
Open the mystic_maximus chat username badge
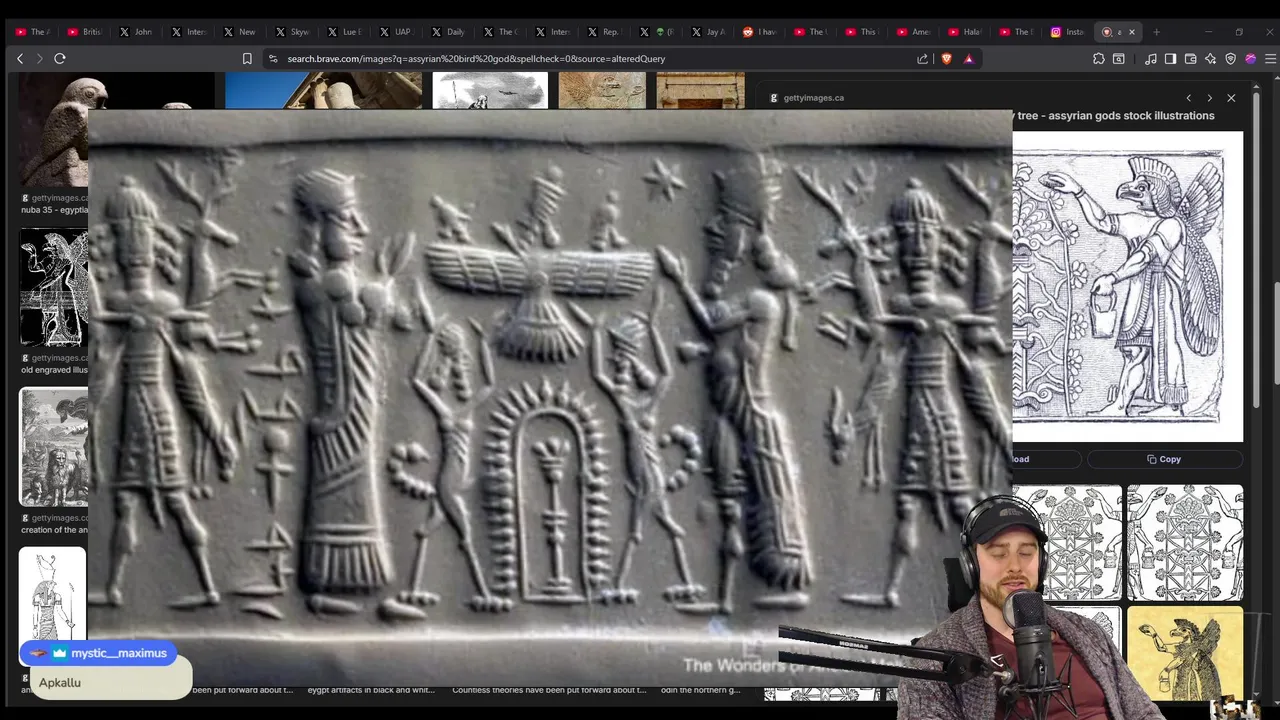99,653
